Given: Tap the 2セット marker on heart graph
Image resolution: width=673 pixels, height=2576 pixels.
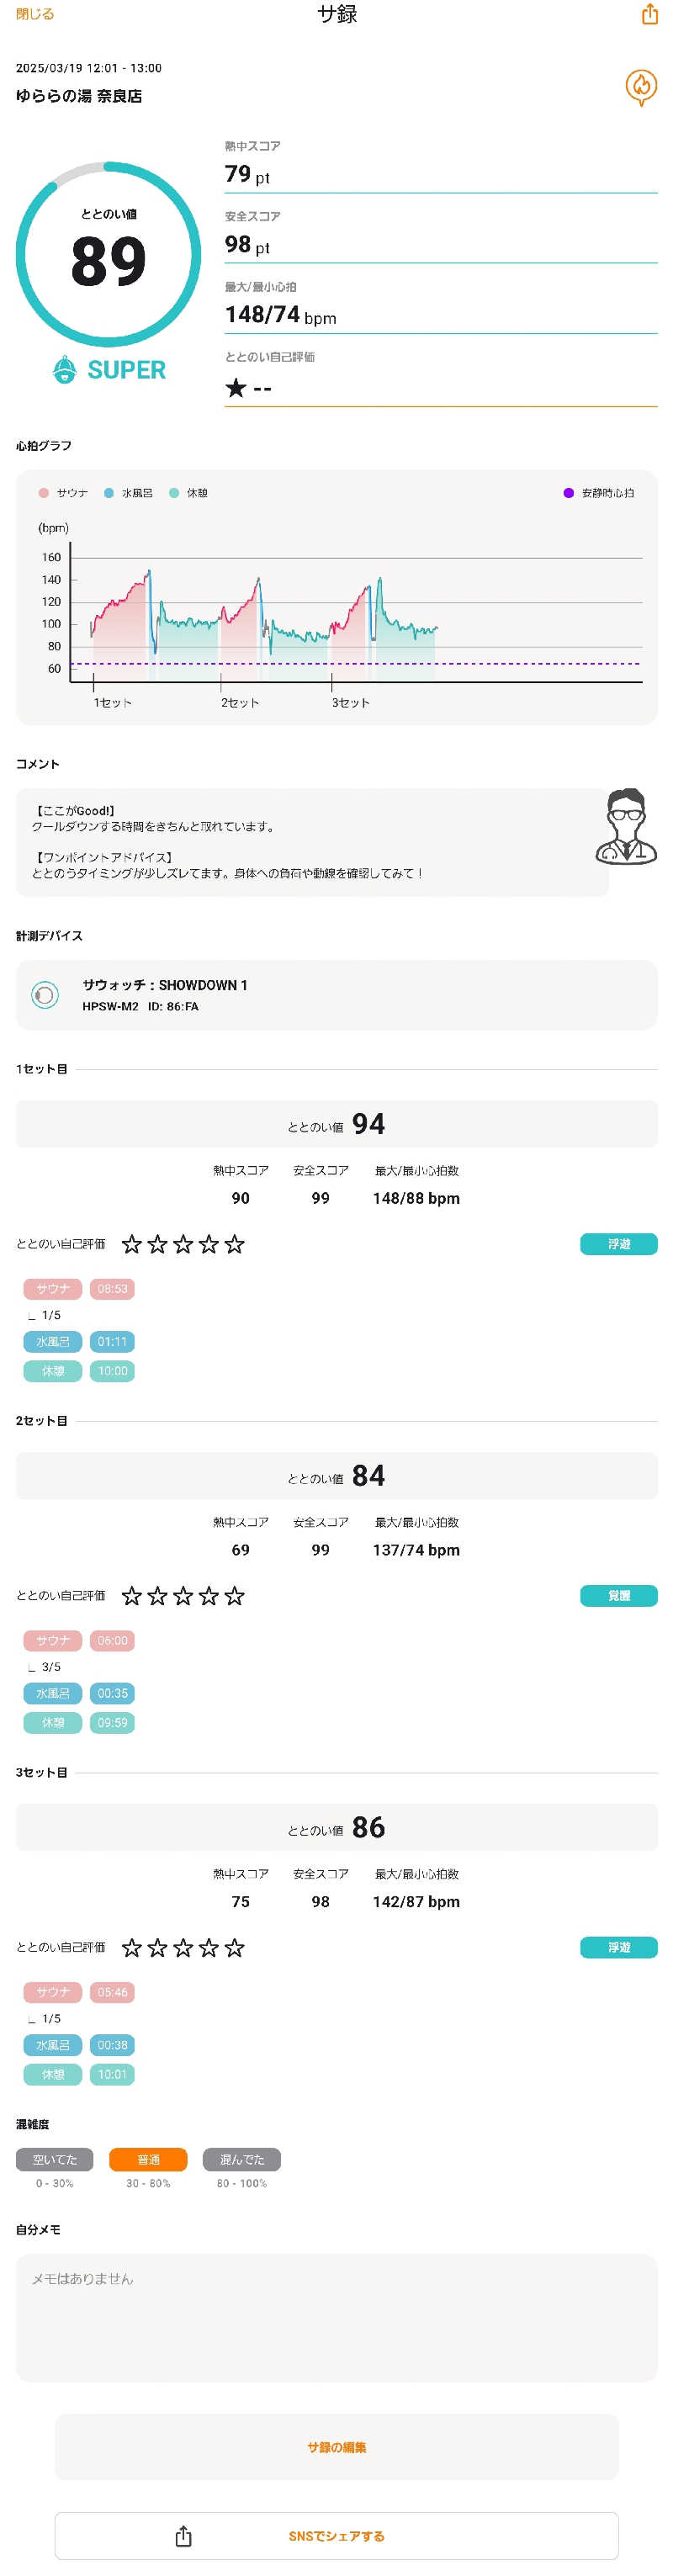Looking at the screenshot, I should click(x=240, y=703).
